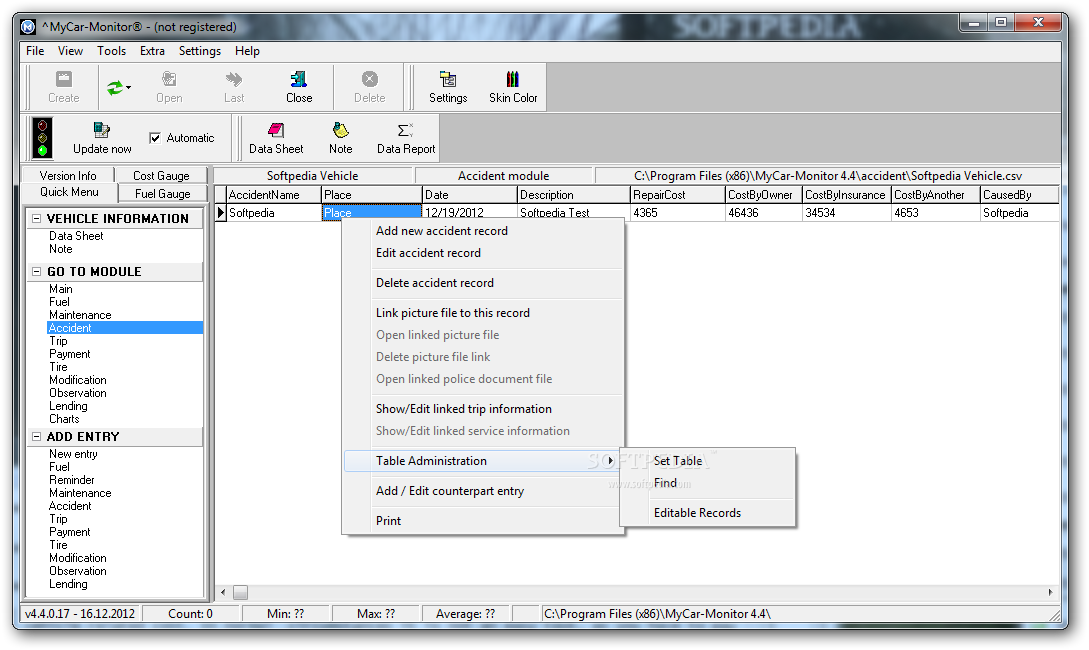Open the View menu
1089x650 pixels.
pos(70,51)
